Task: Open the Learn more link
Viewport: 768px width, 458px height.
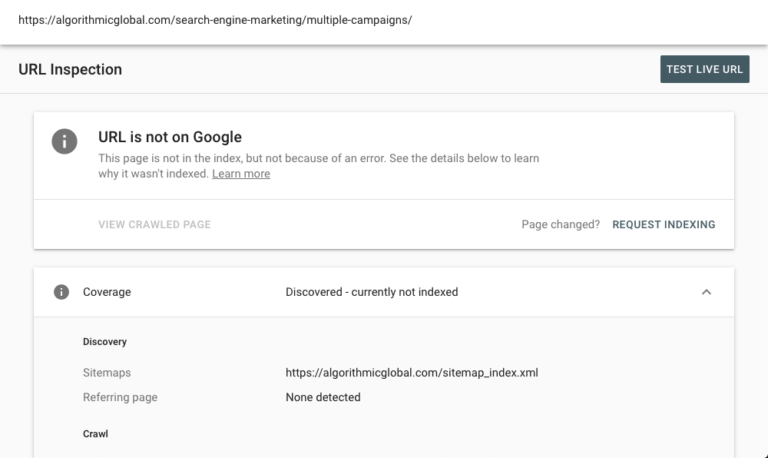Action: tap(240, 174)
